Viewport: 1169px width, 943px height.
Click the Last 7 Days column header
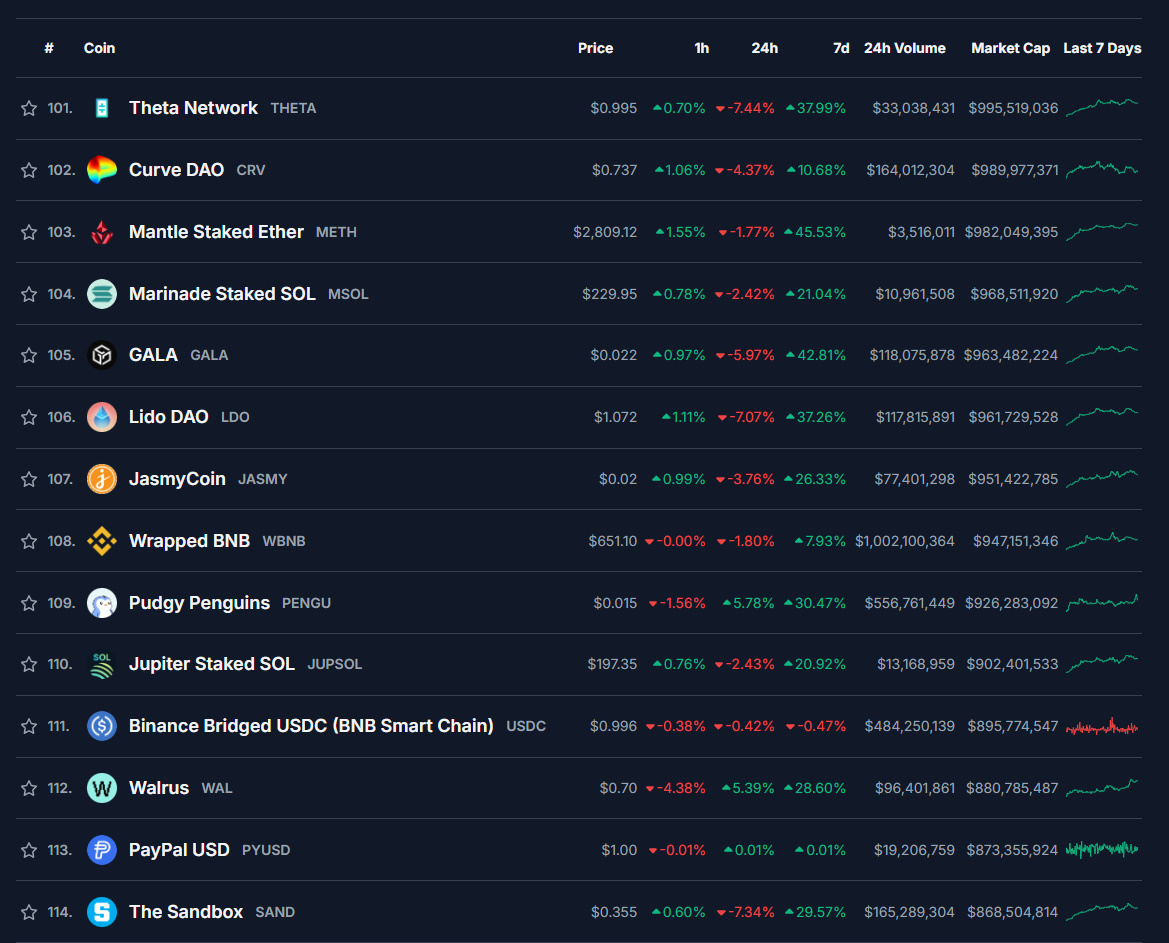(1102, 48)
